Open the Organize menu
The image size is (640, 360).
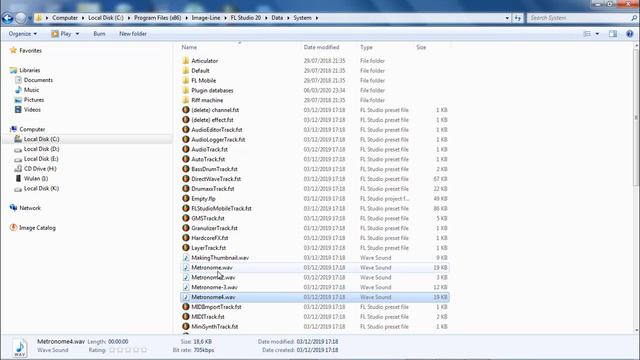tap(22, 34)
